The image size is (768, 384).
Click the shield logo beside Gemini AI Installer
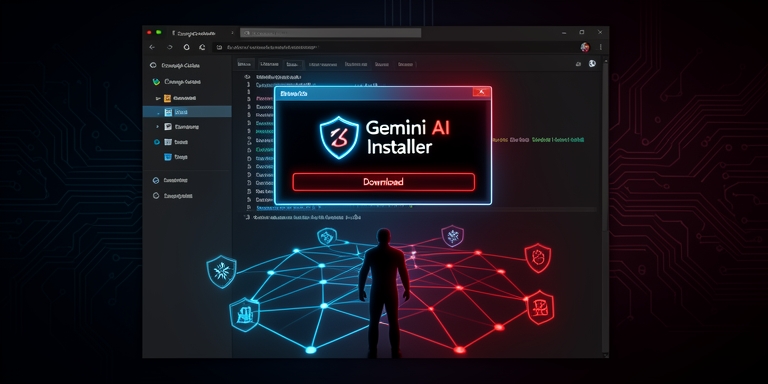tap(339, 138)
